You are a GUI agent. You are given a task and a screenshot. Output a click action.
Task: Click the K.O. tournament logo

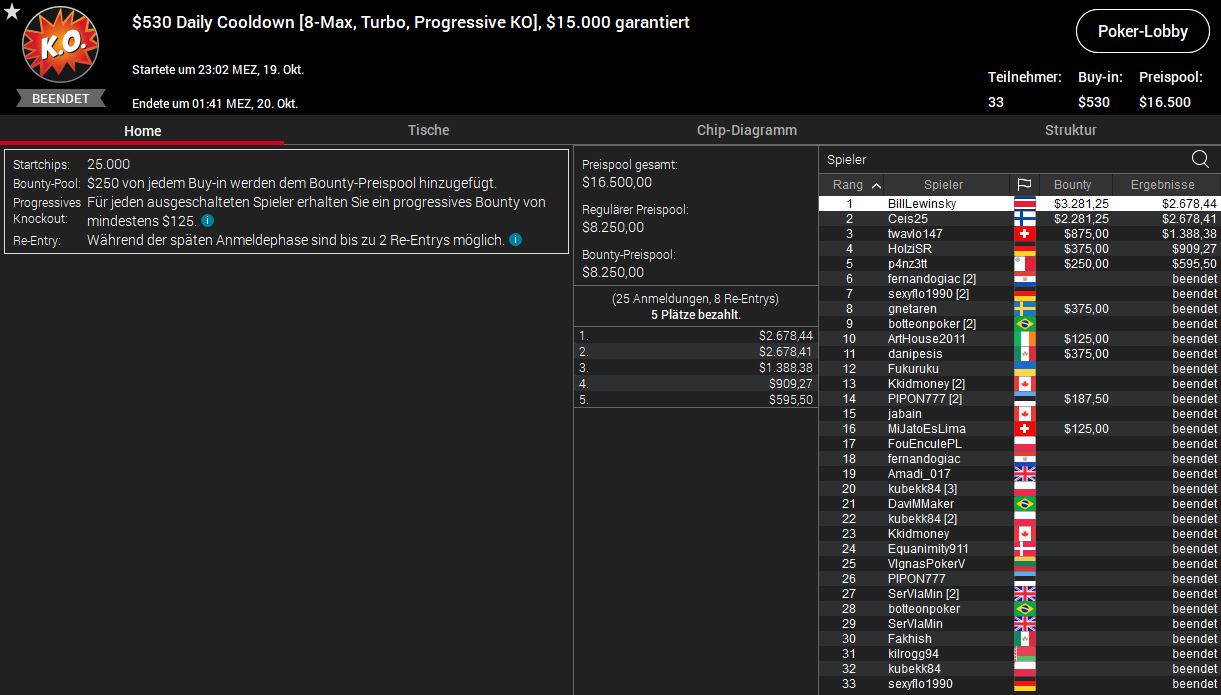(x=60, y=48)
